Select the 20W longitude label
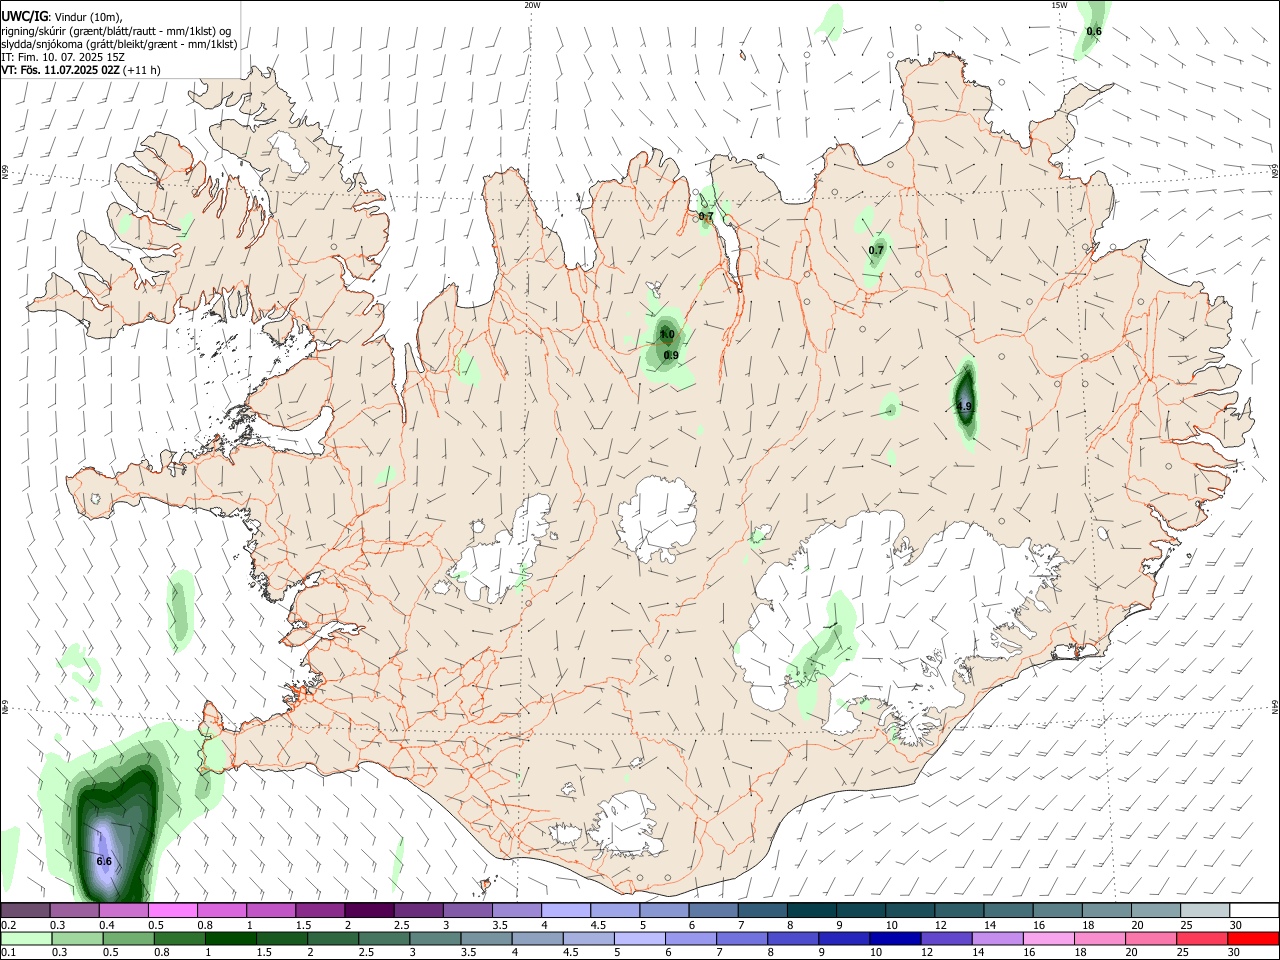This screenshot has width=1280, height=960. point(532,5)
